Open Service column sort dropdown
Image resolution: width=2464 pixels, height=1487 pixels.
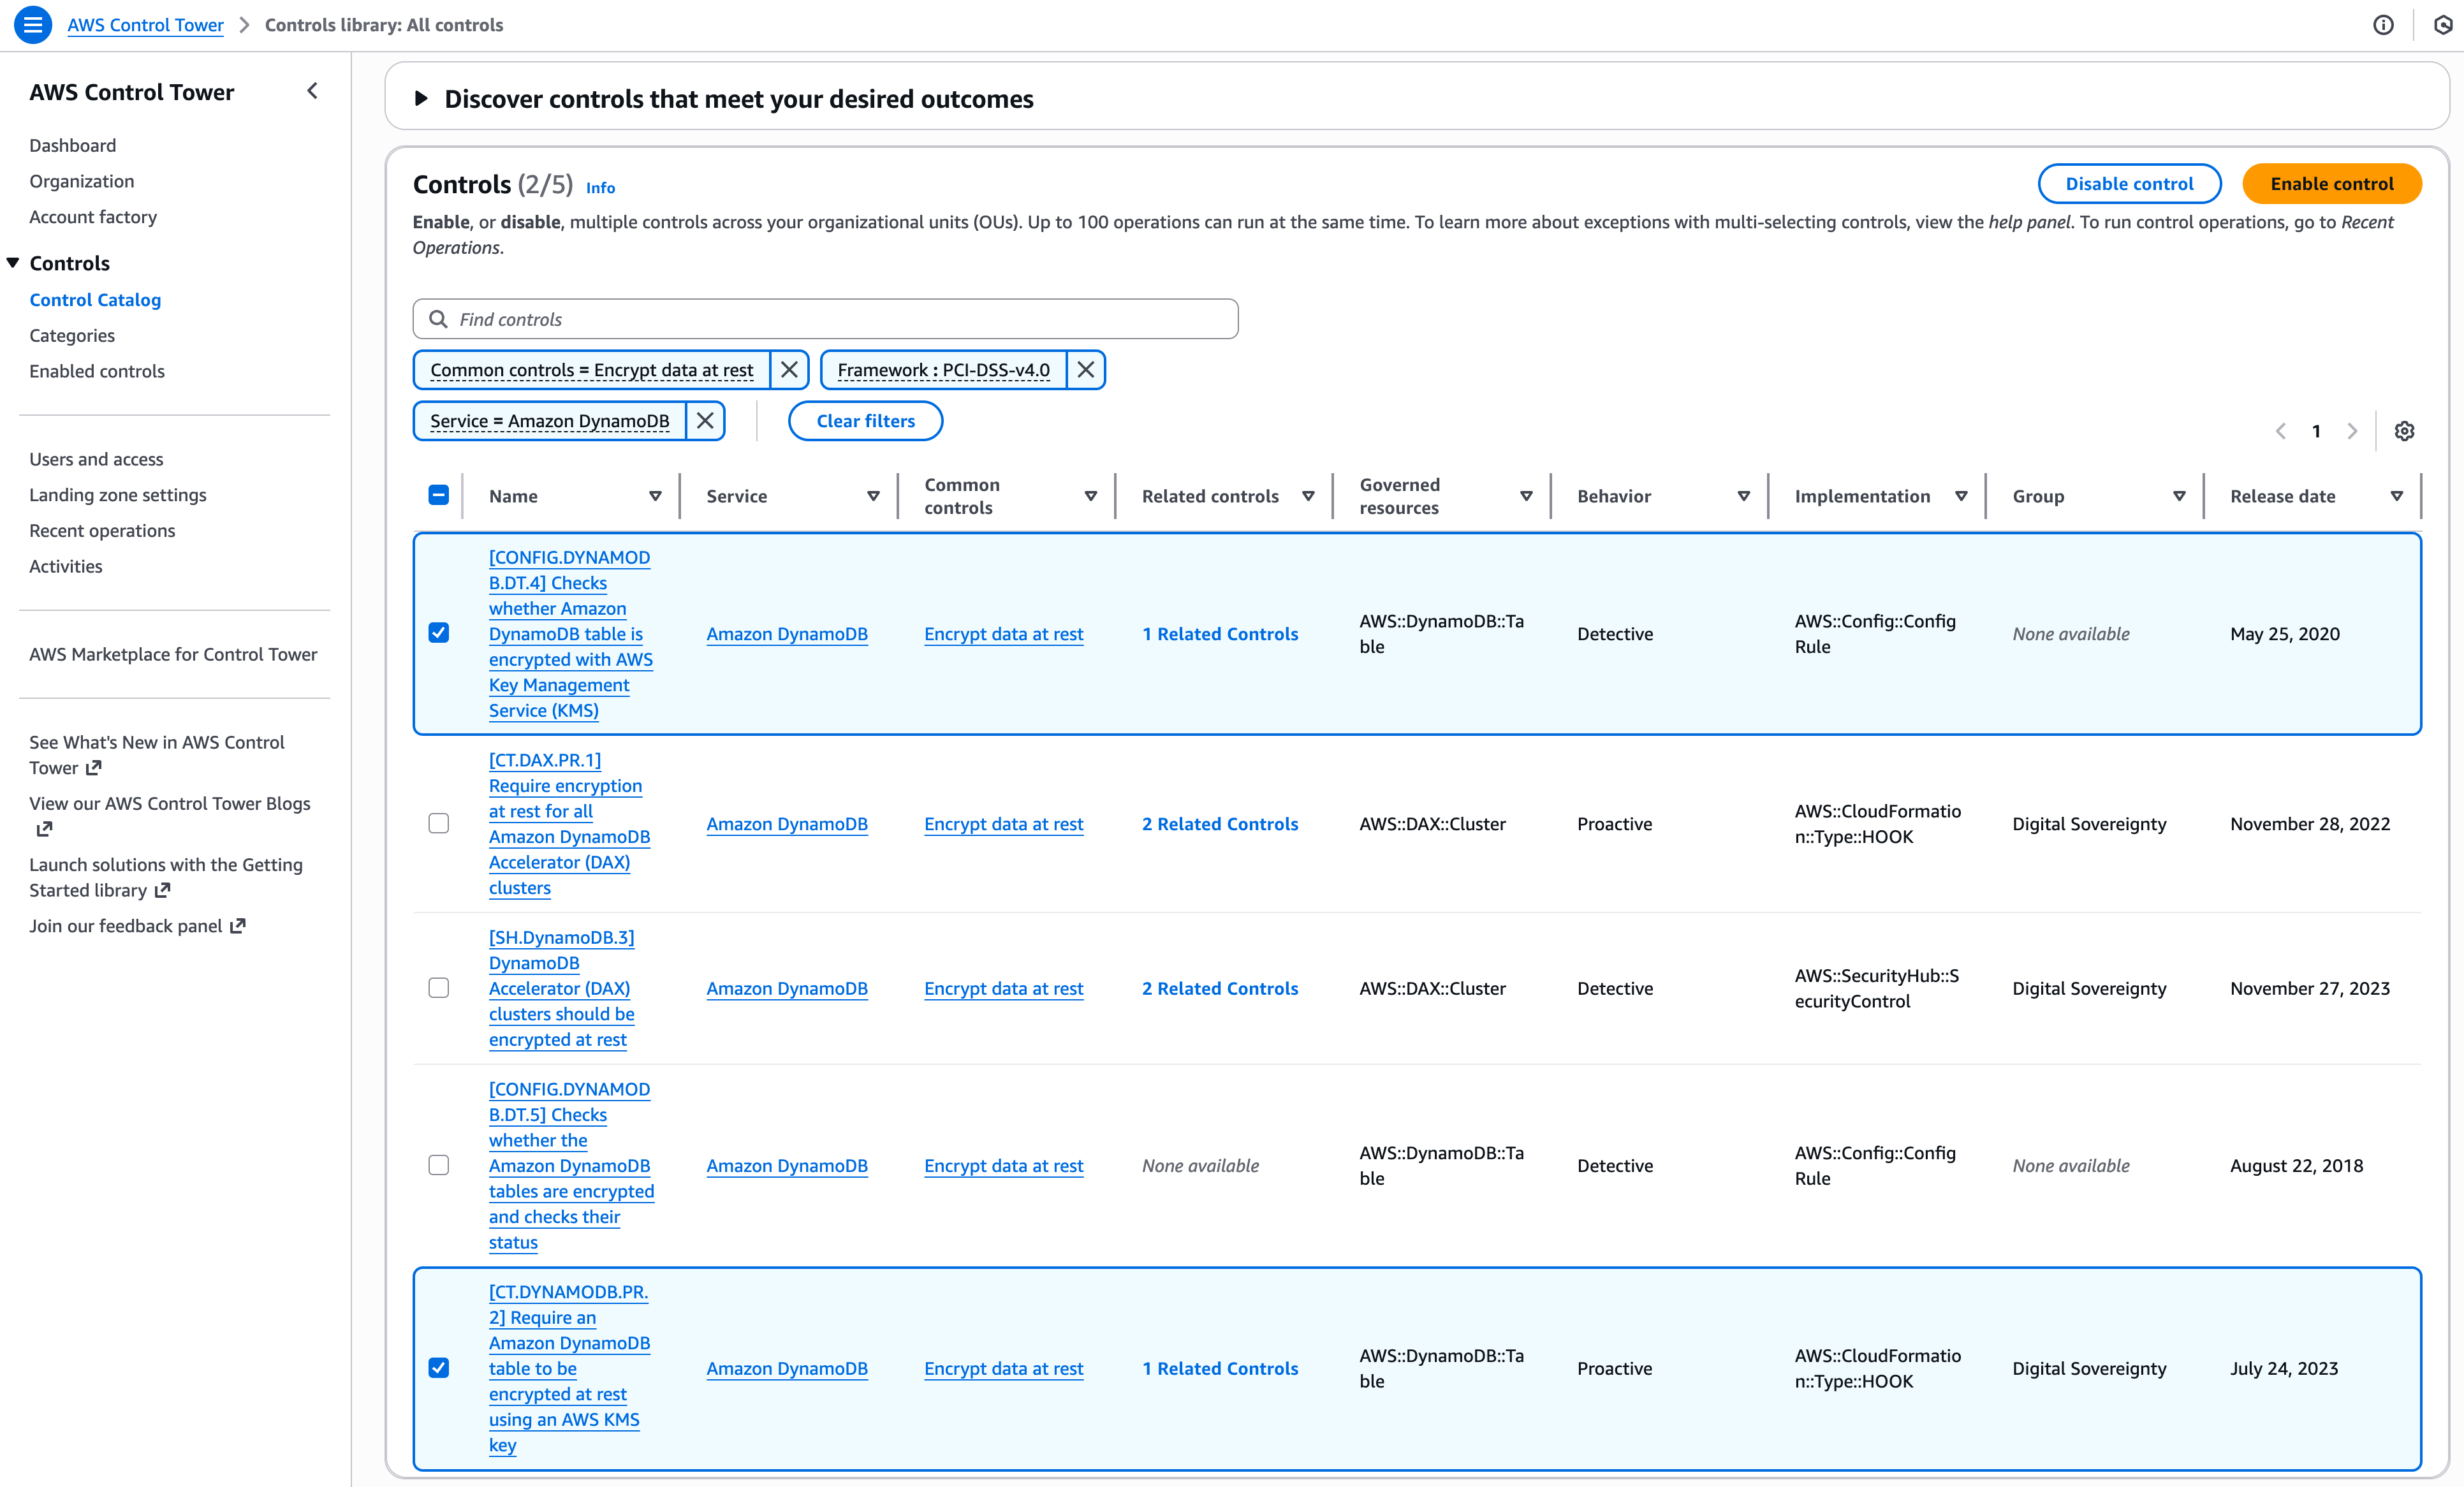coord(873,496)
